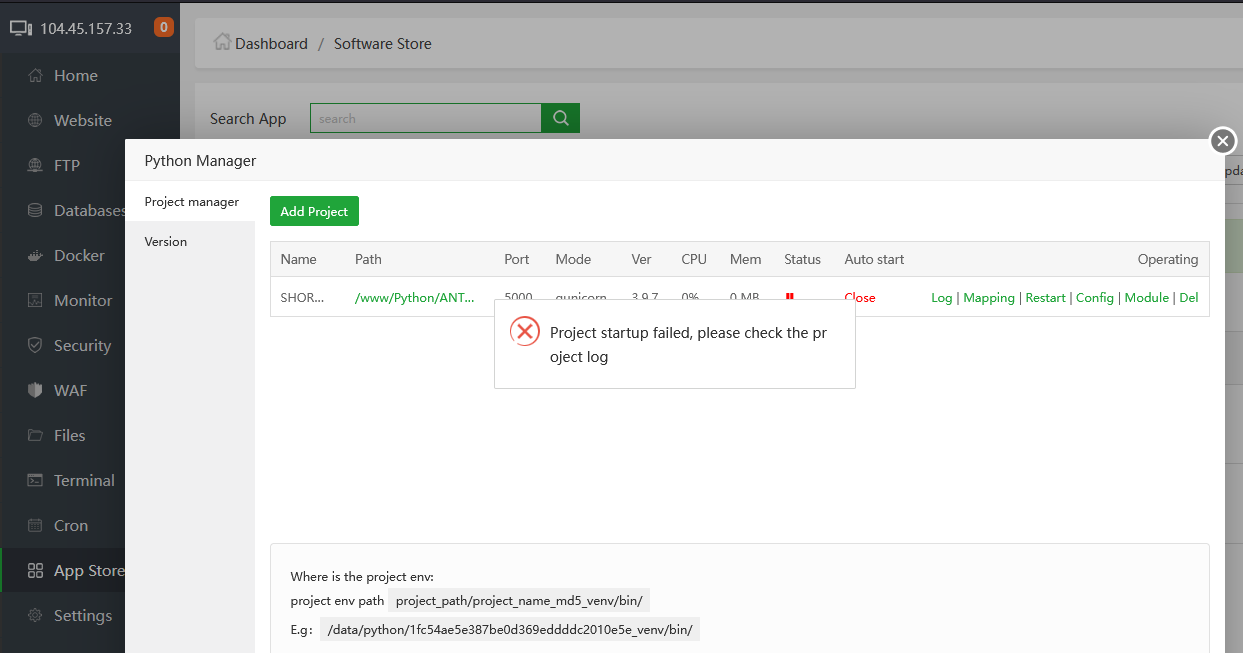This screenshot has width=1243, height=653.
Task: Open the project Log link
Action: [x=941, y=298]
